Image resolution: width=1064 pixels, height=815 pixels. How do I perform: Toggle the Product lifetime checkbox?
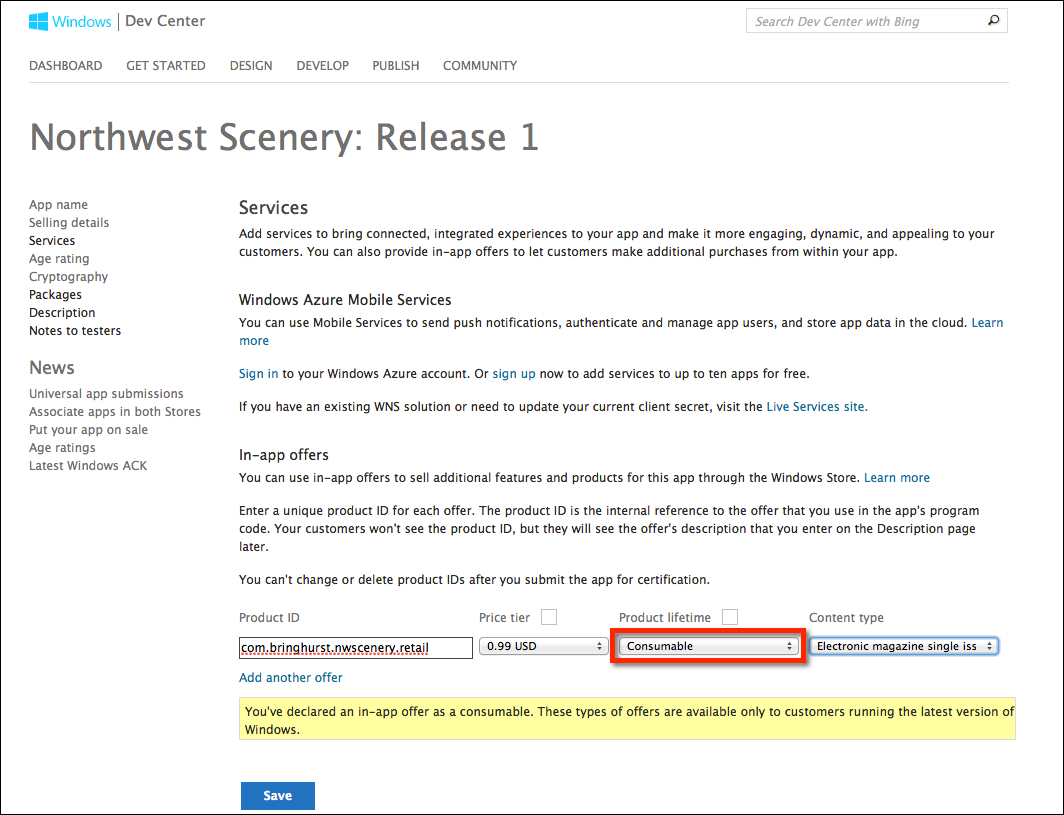(730, 617)
